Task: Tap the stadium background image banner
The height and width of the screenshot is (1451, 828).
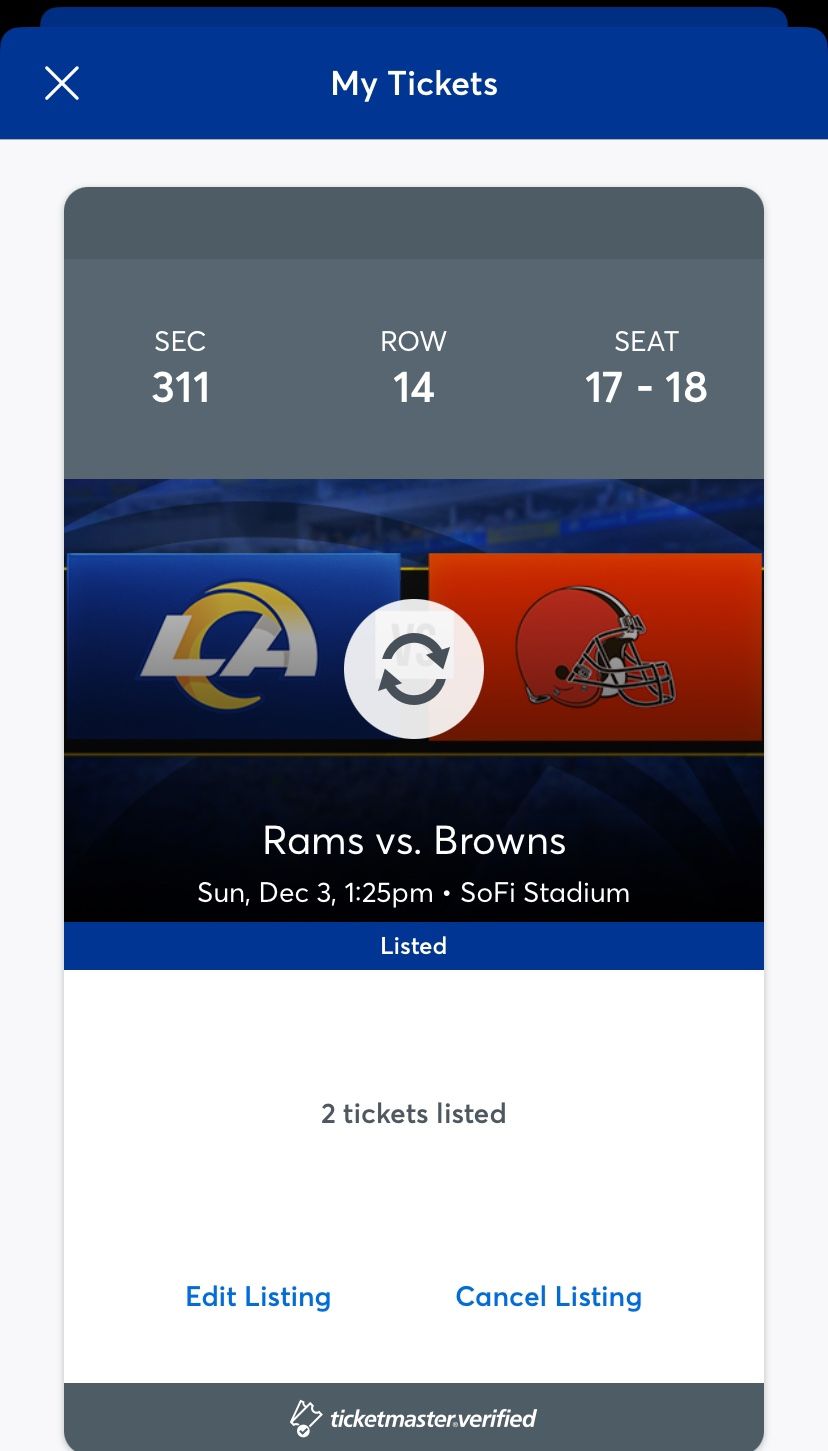Action: coord(413,510)
